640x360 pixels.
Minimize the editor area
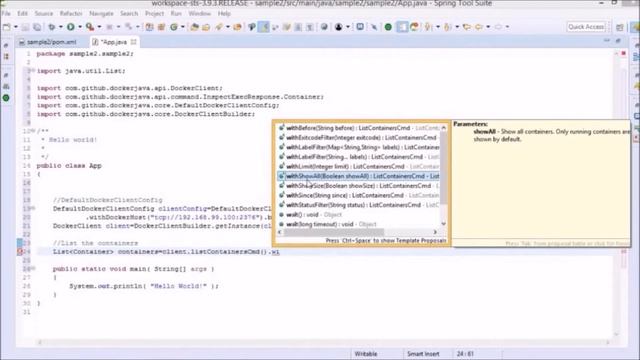coord(607,41)
